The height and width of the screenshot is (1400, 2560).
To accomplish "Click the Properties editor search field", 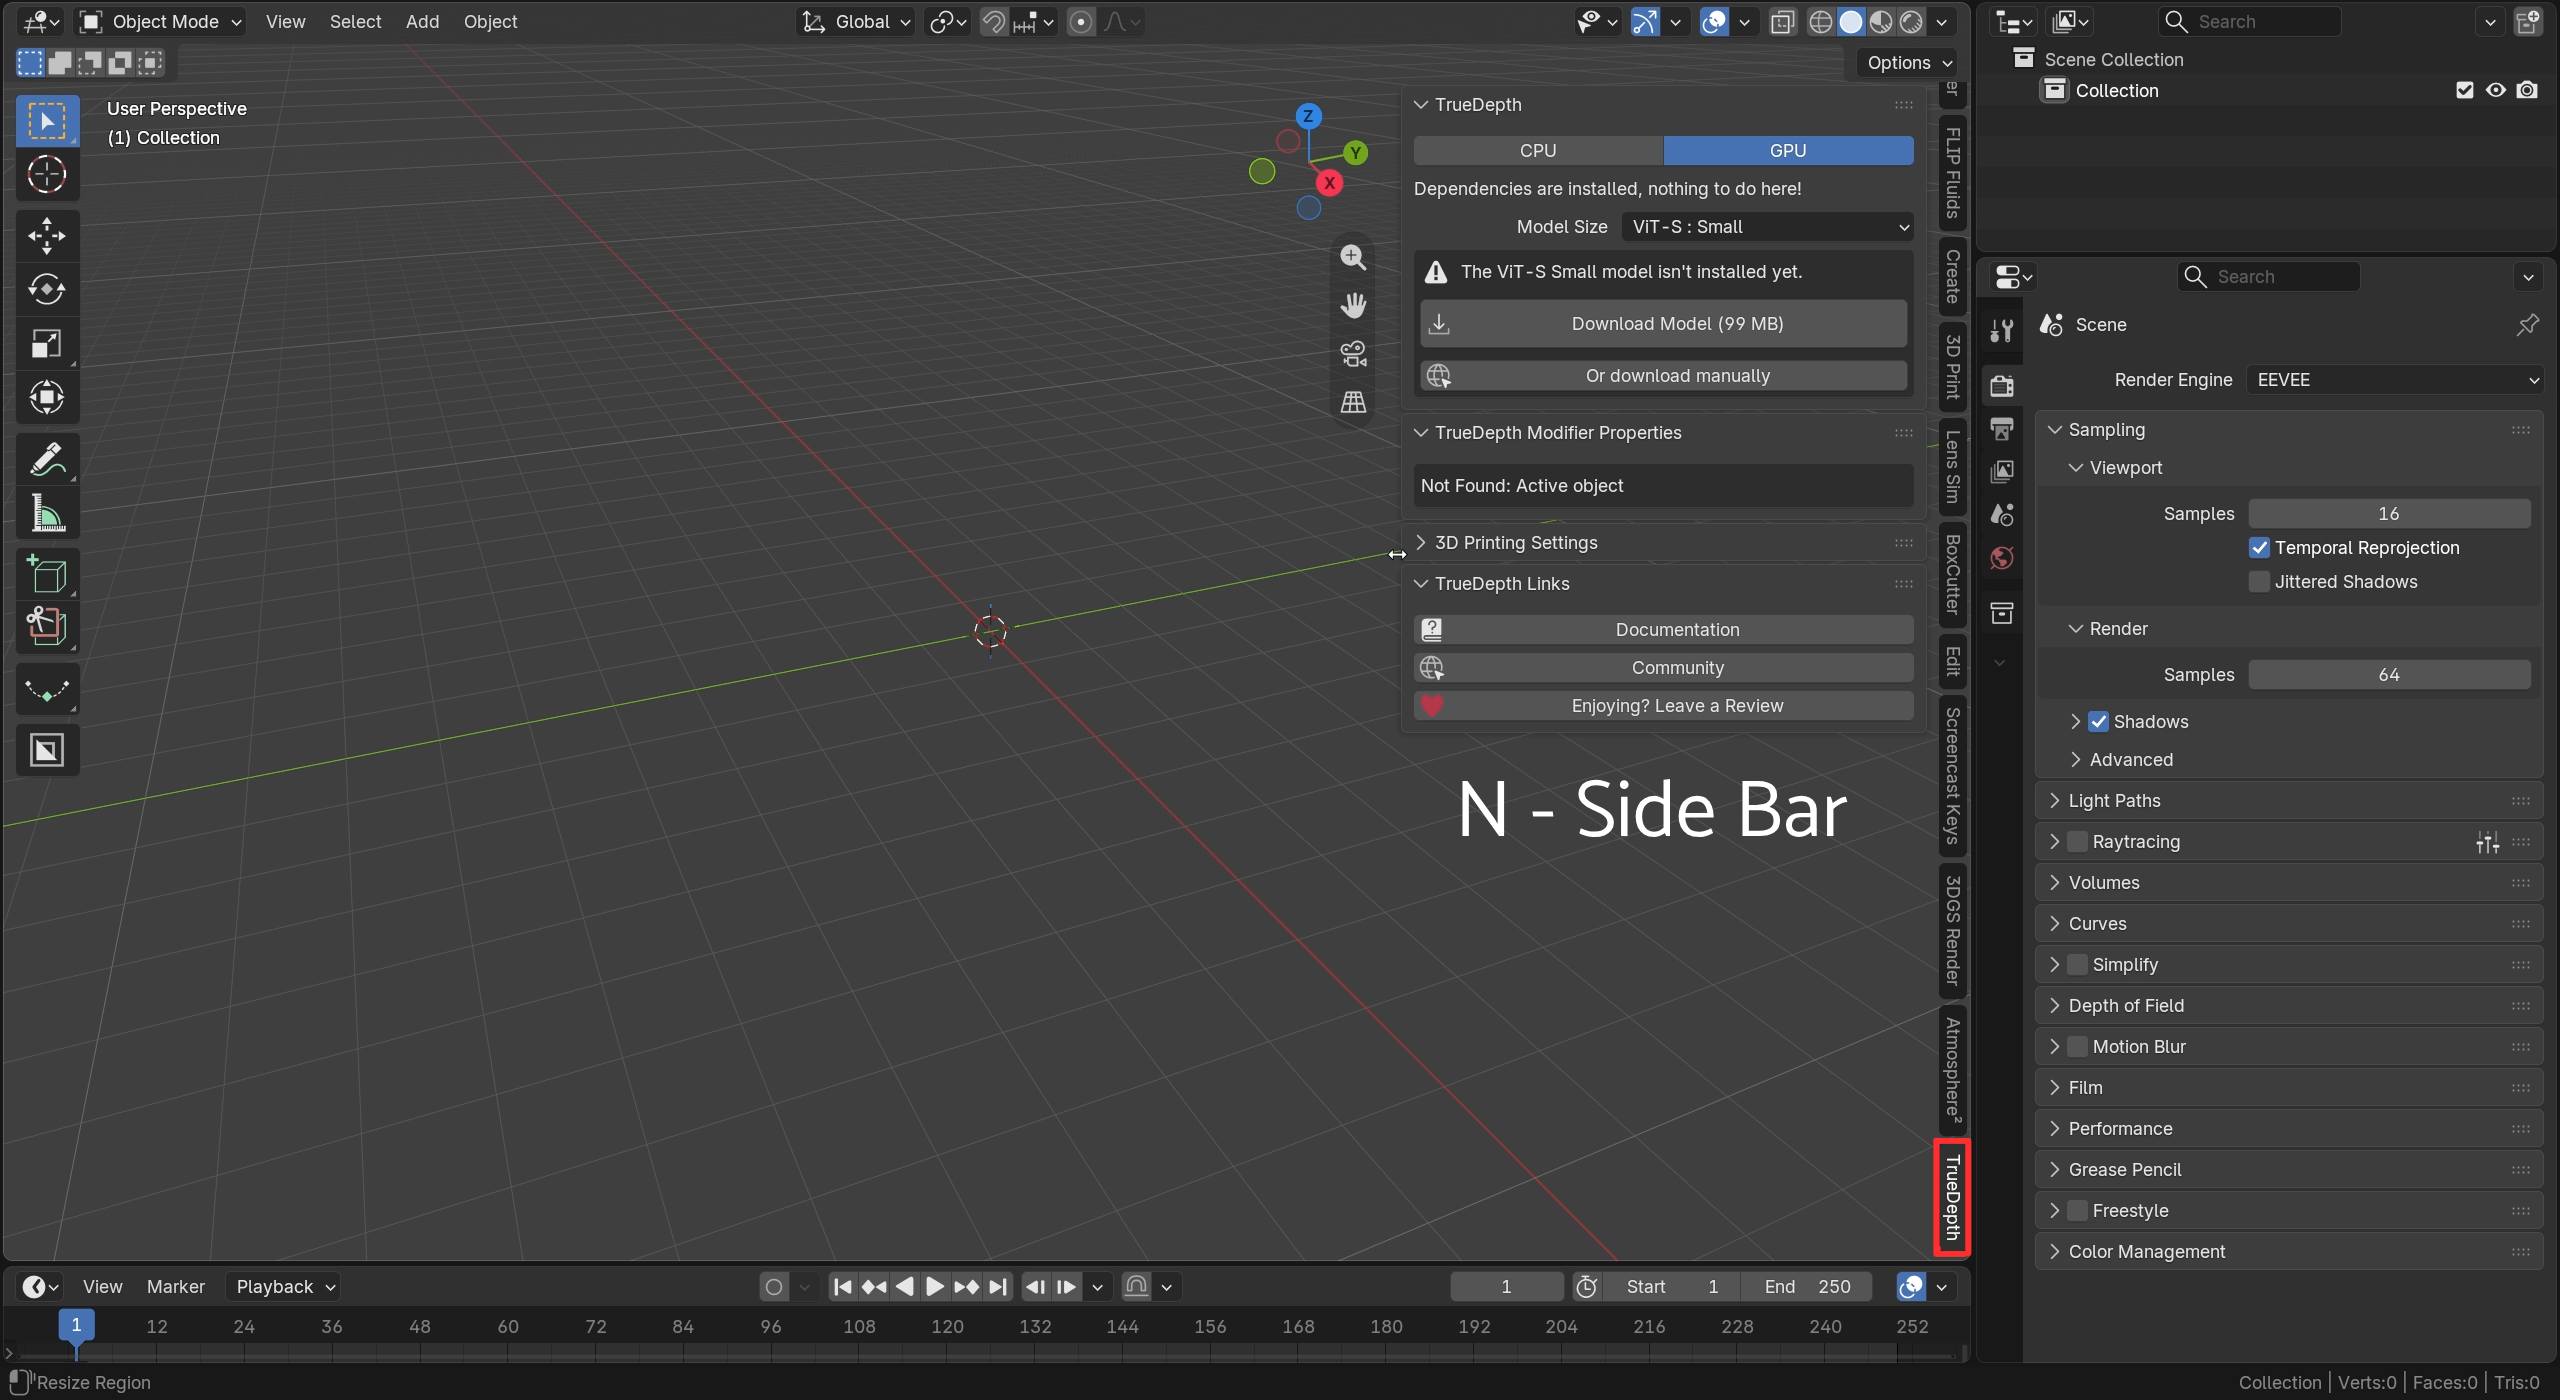I will point(2268,277).
